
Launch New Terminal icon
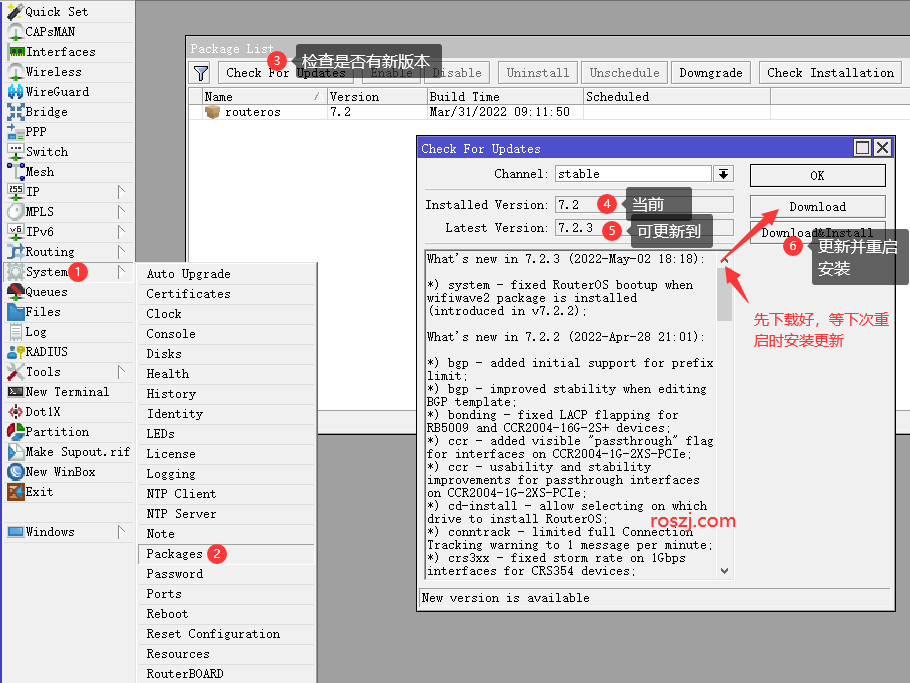(15, 392)
